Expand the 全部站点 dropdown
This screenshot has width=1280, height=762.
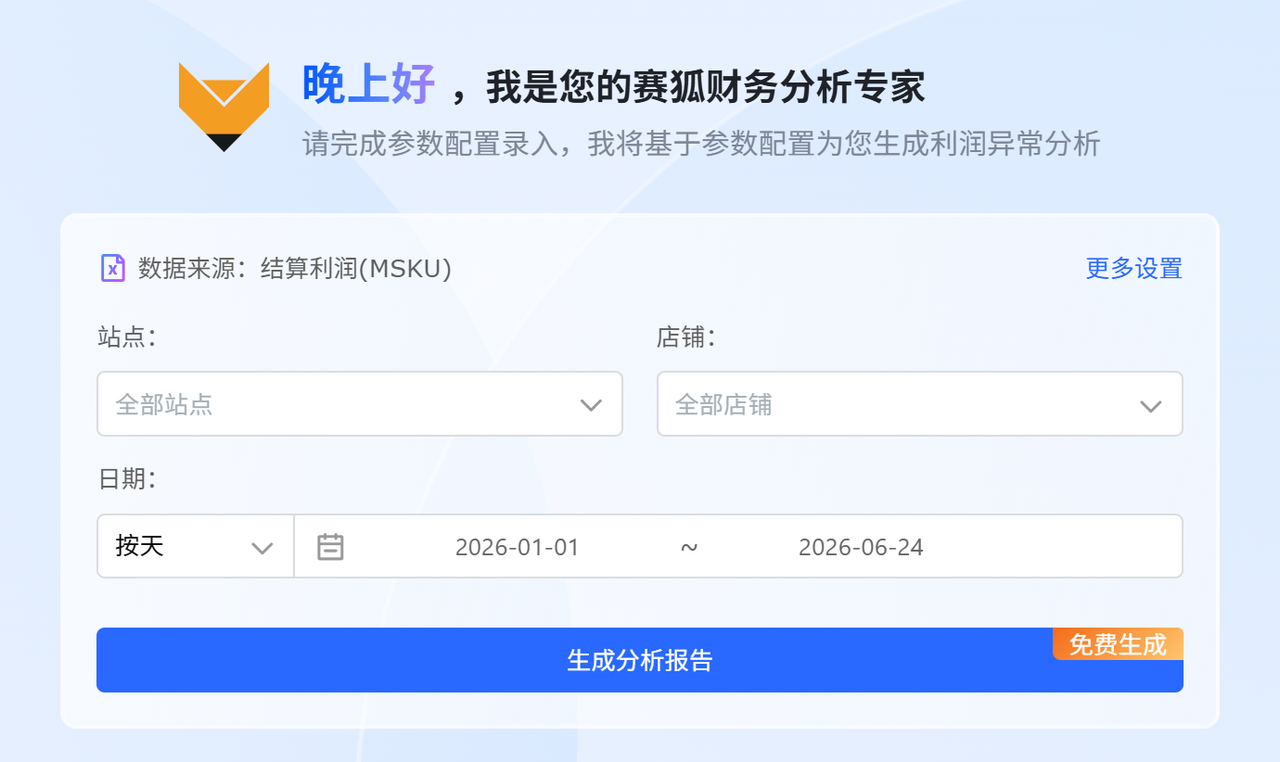pos(360,404)
